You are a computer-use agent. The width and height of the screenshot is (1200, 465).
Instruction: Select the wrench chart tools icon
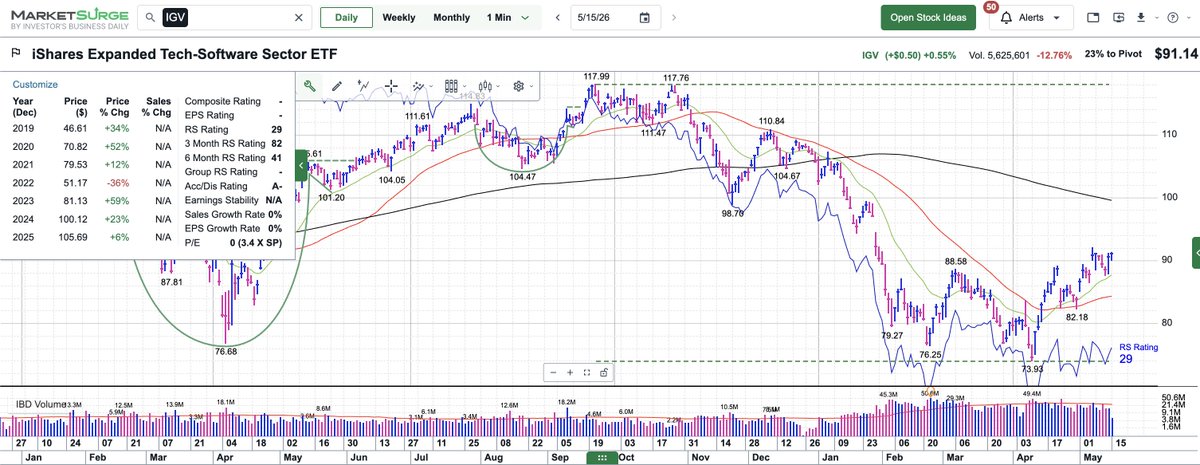click(310, 86)
